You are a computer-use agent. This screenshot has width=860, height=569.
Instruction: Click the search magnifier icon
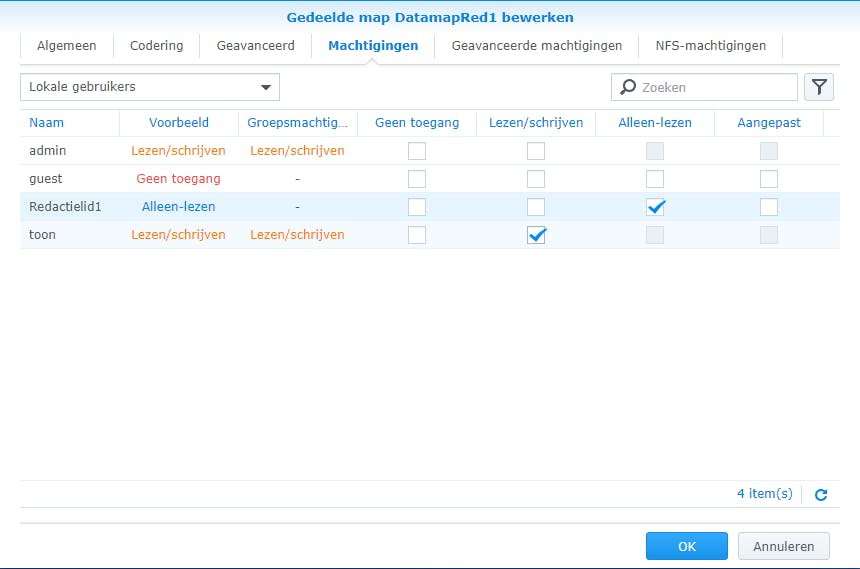tap(628, 87)
